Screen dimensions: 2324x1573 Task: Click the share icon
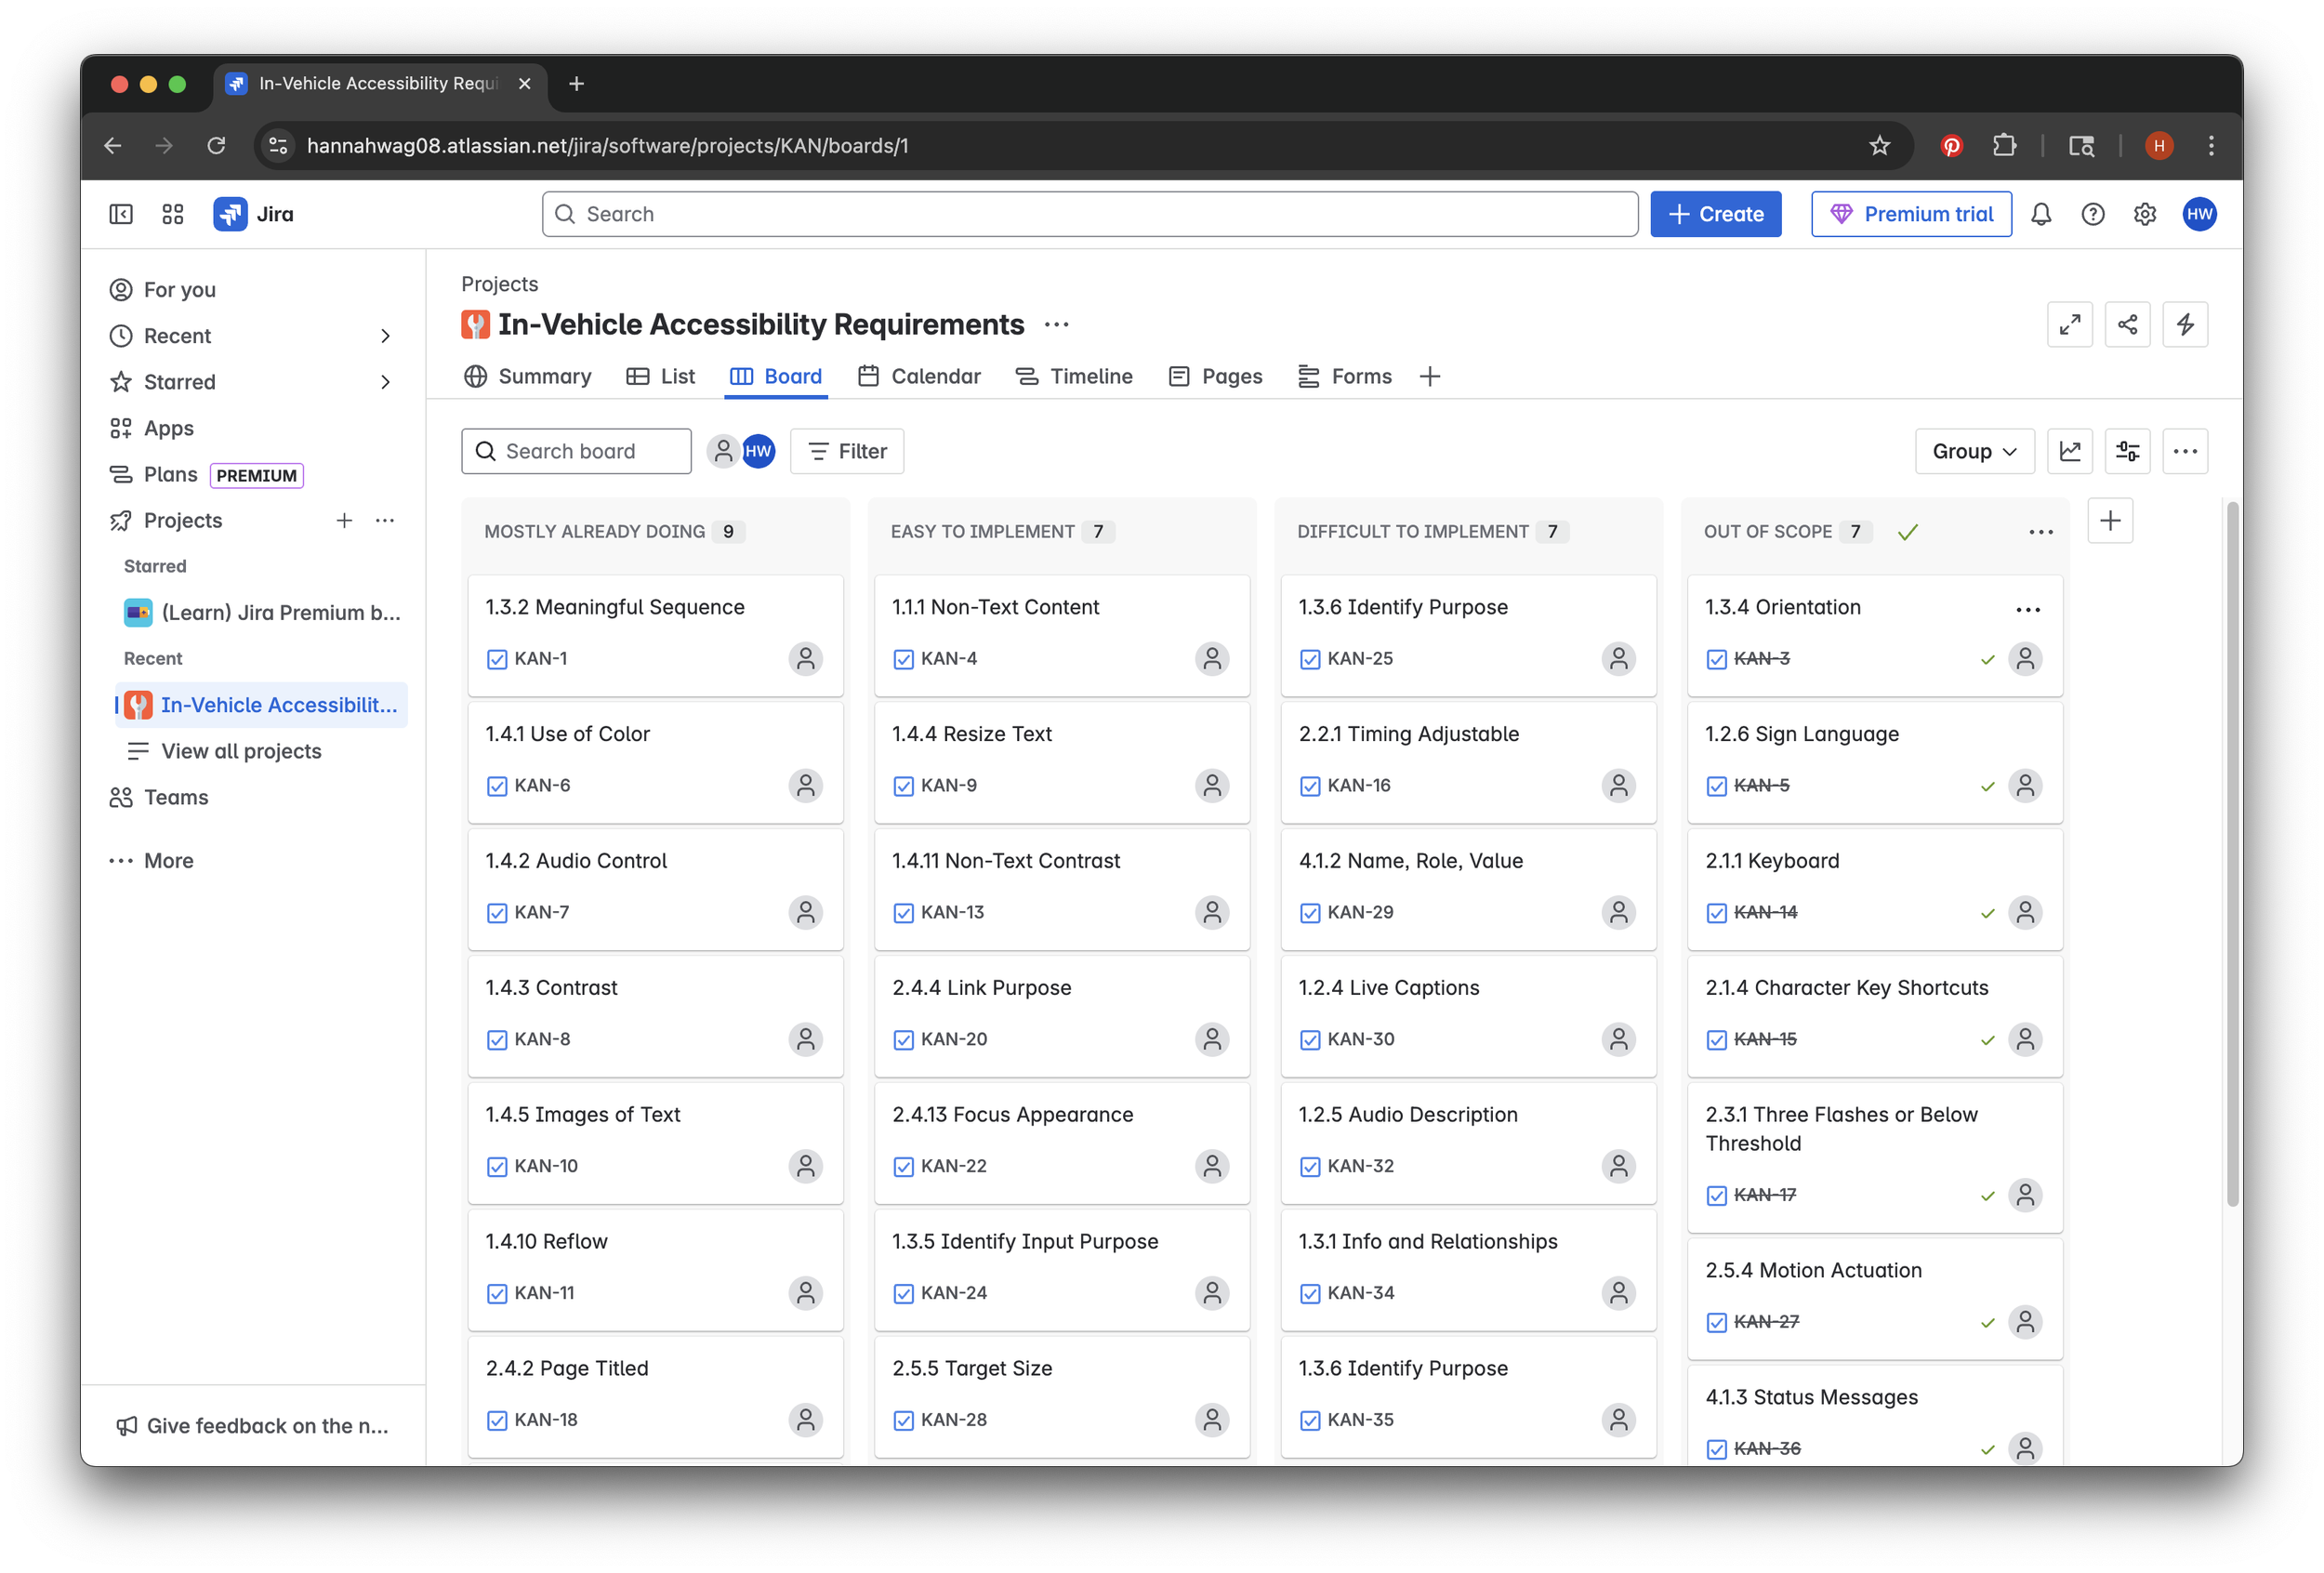[2126, 324]
